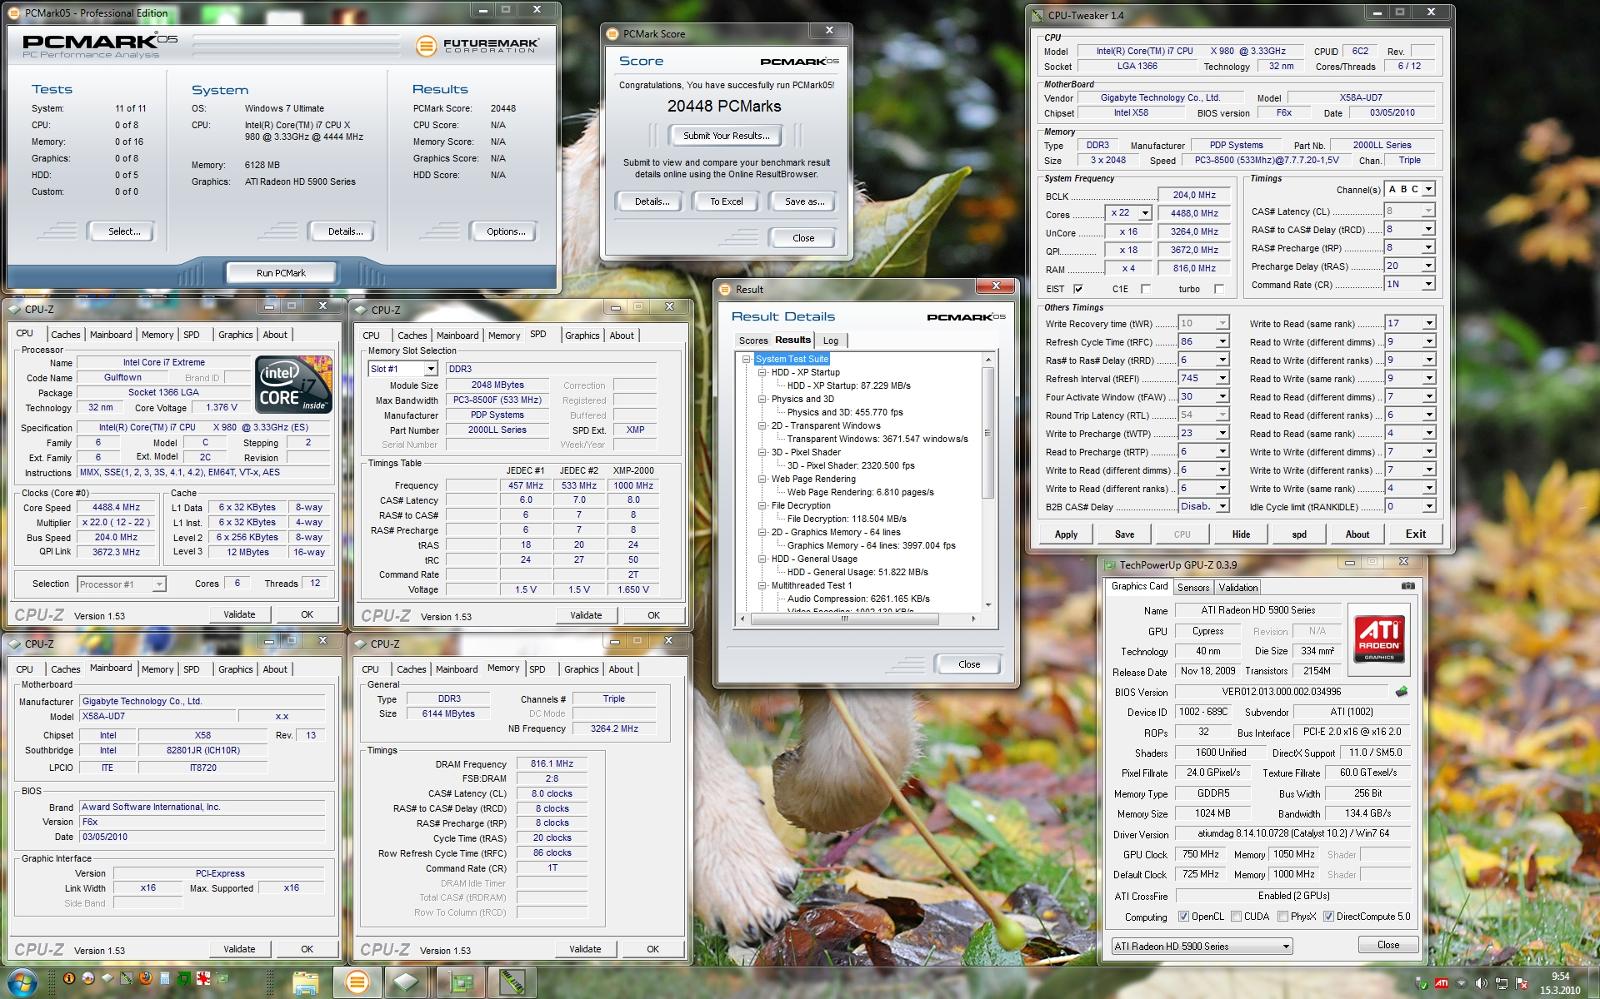This screenshot has width=1600, height=999.
Task: Click the spd button in CPU-Tweaker
Action: [1299, 534]
